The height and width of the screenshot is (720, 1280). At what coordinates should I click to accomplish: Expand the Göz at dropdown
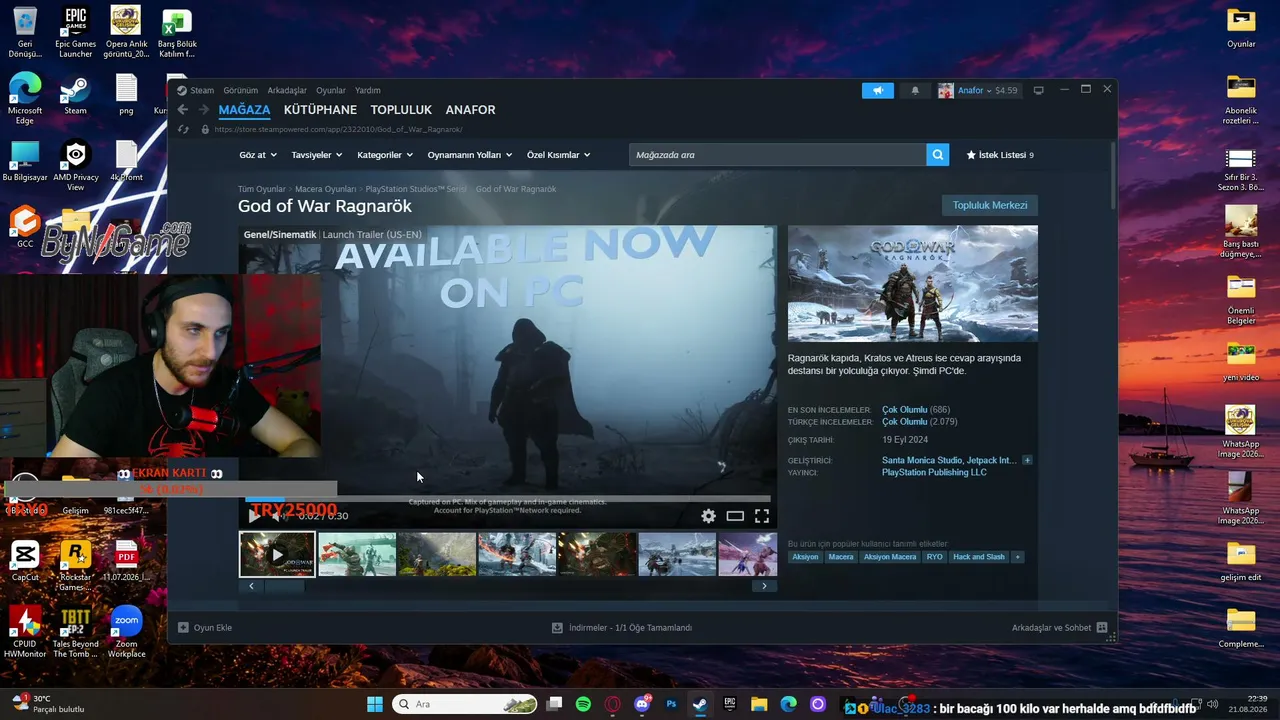point(257,155)
